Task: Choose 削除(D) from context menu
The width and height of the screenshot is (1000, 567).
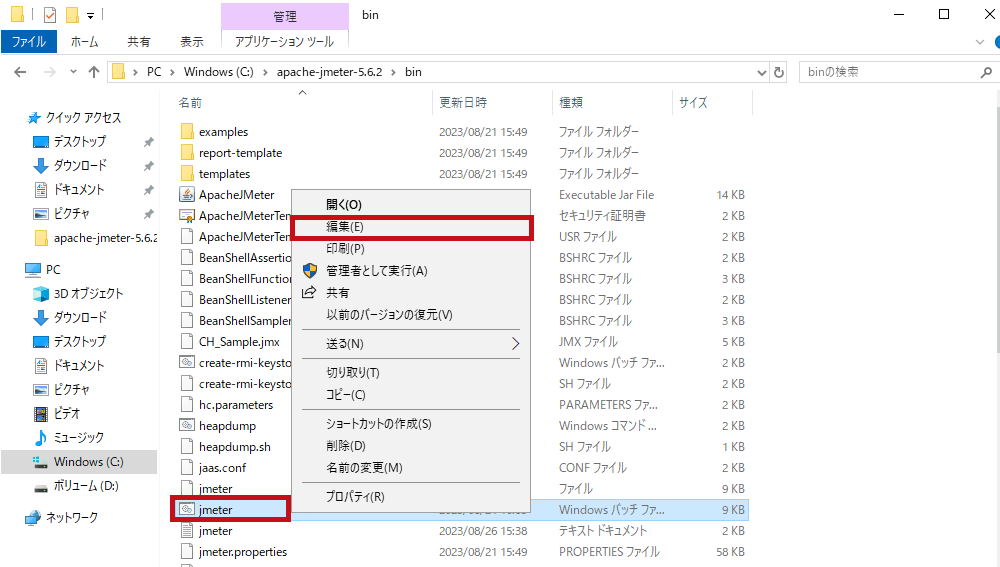Action: [x=410, y=446]
